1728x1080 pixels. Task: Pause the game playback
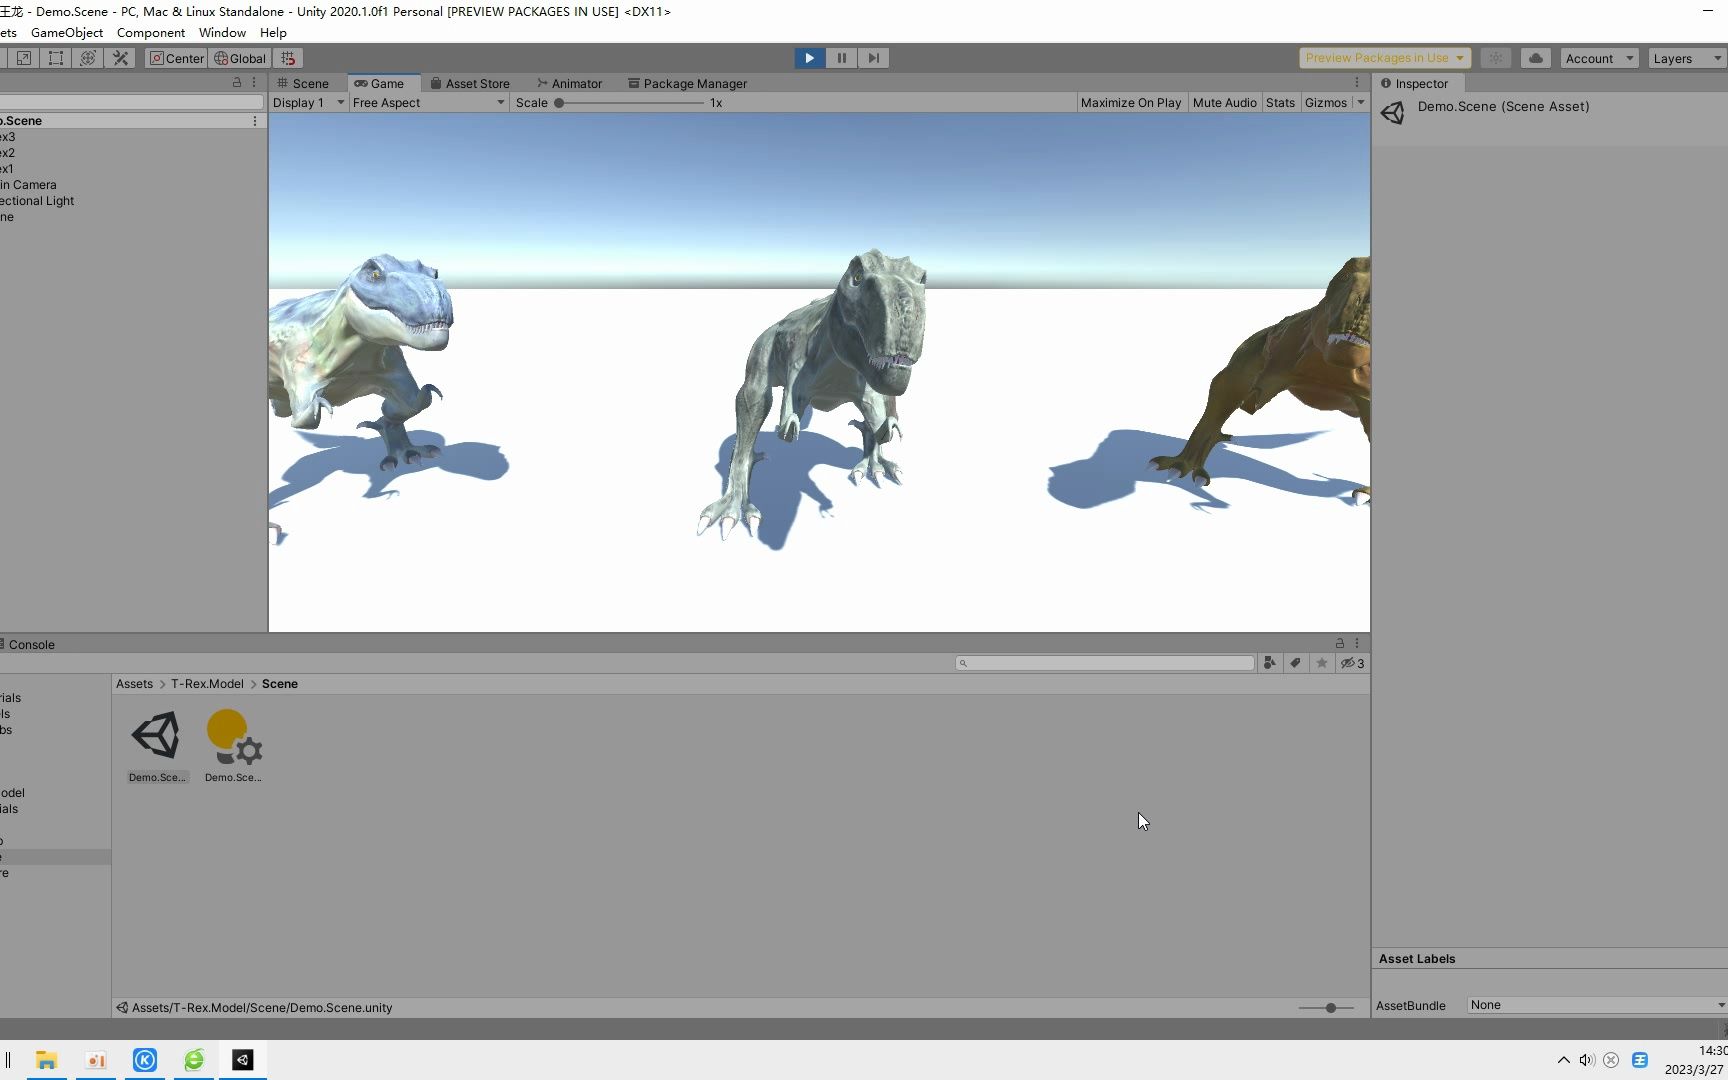point(842,58)
